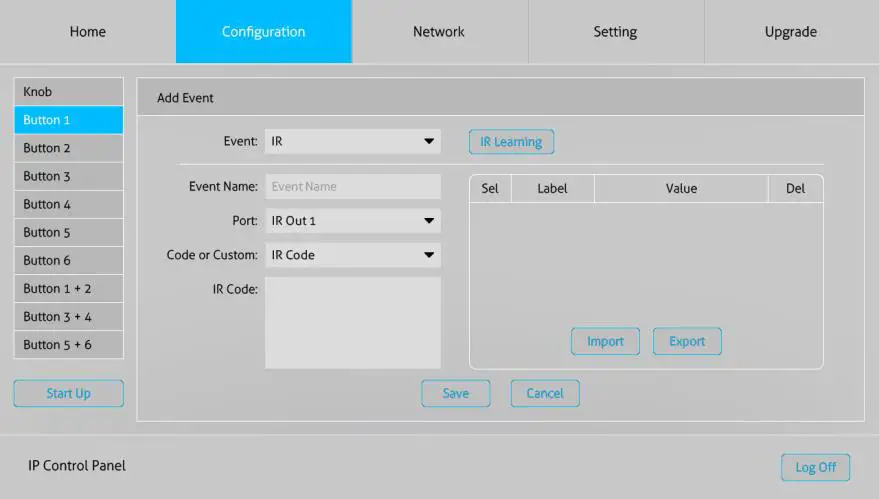Image resolution: width=879 pixels, height=499 pixels.
Task: Click the Import button
Action: [605, 341]
